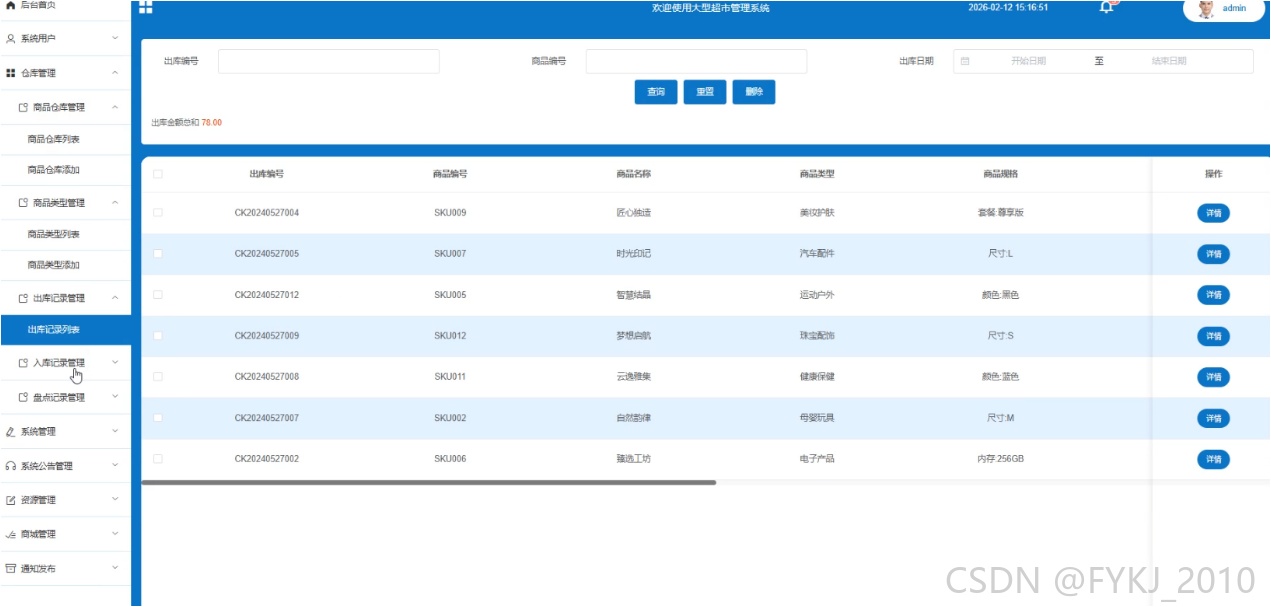
Task: Click the 重置 reset button
Action: tap(705, 92)
